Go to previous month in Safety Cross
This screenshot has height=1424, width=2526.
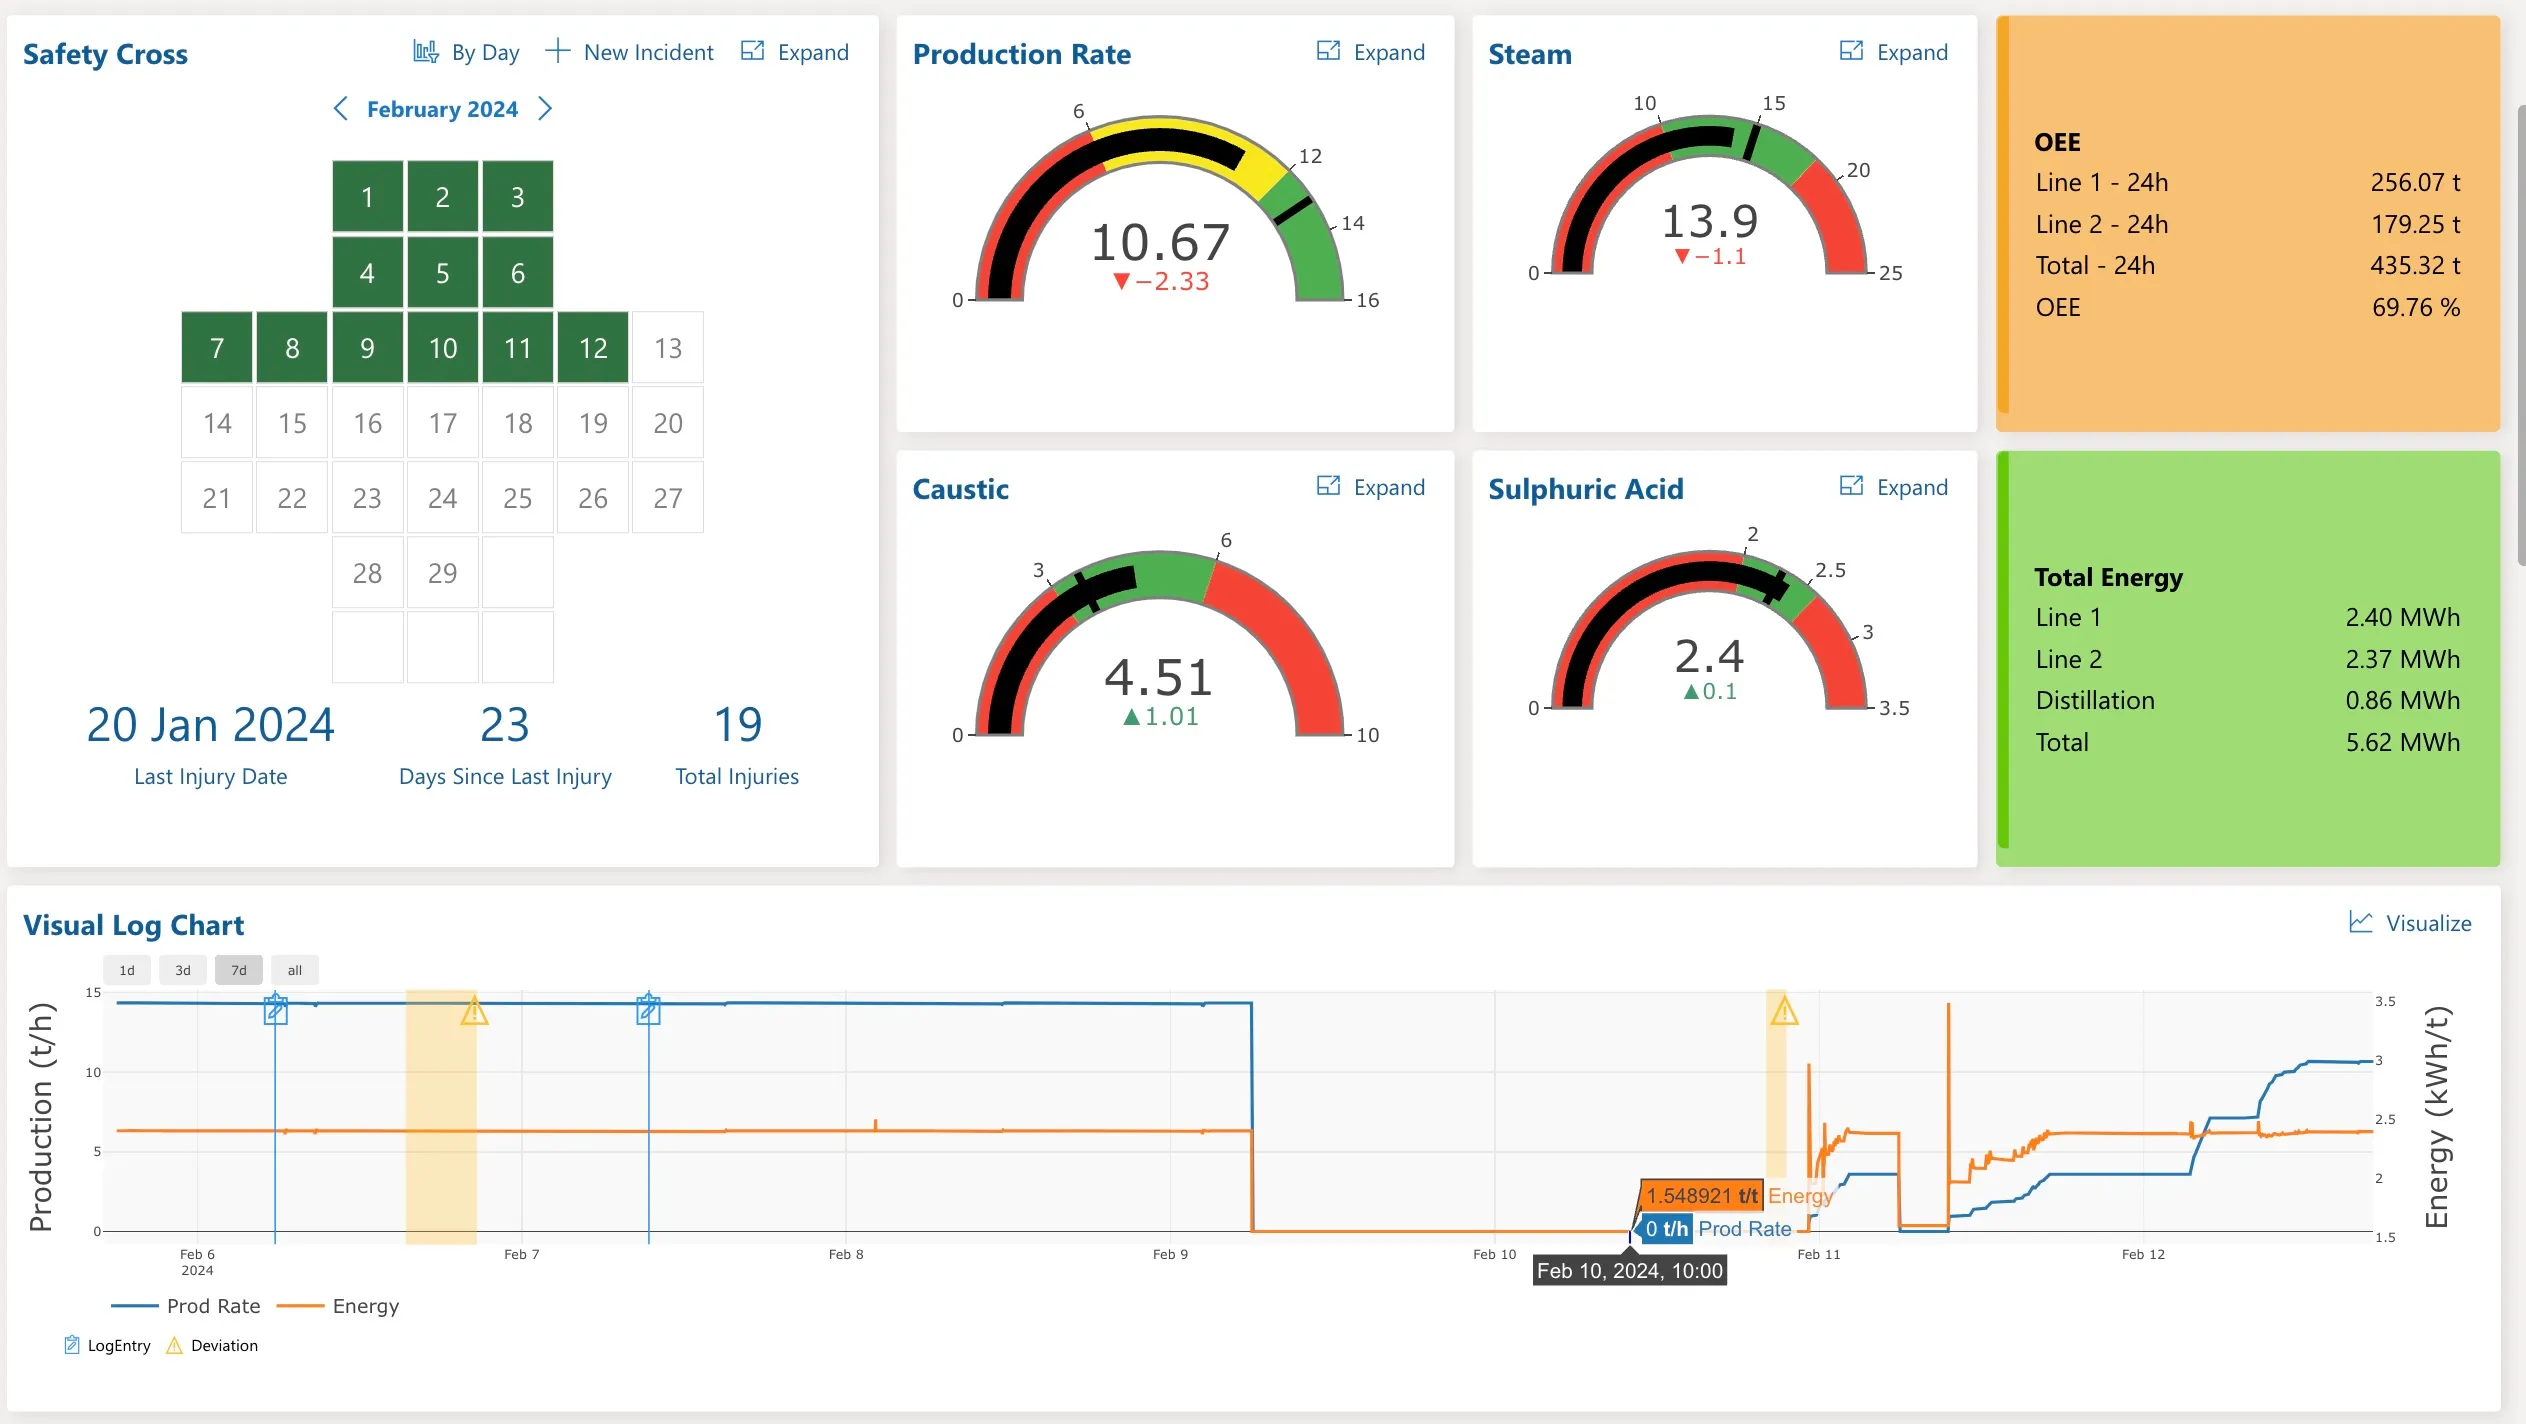(x=341, y=109)
